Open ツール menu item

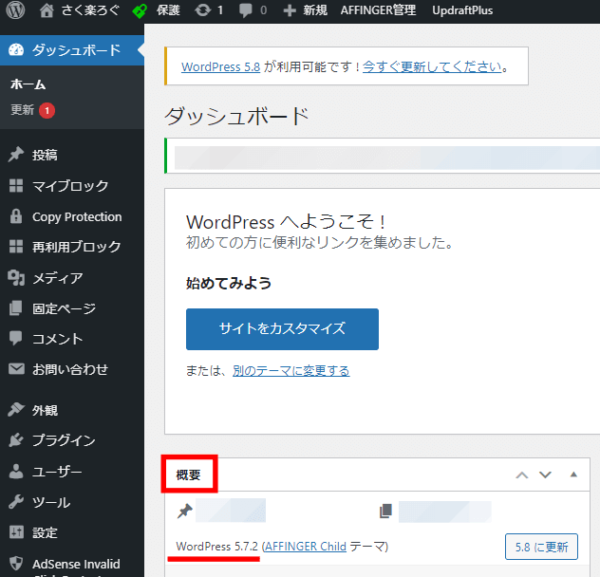[x=51, y=502]
